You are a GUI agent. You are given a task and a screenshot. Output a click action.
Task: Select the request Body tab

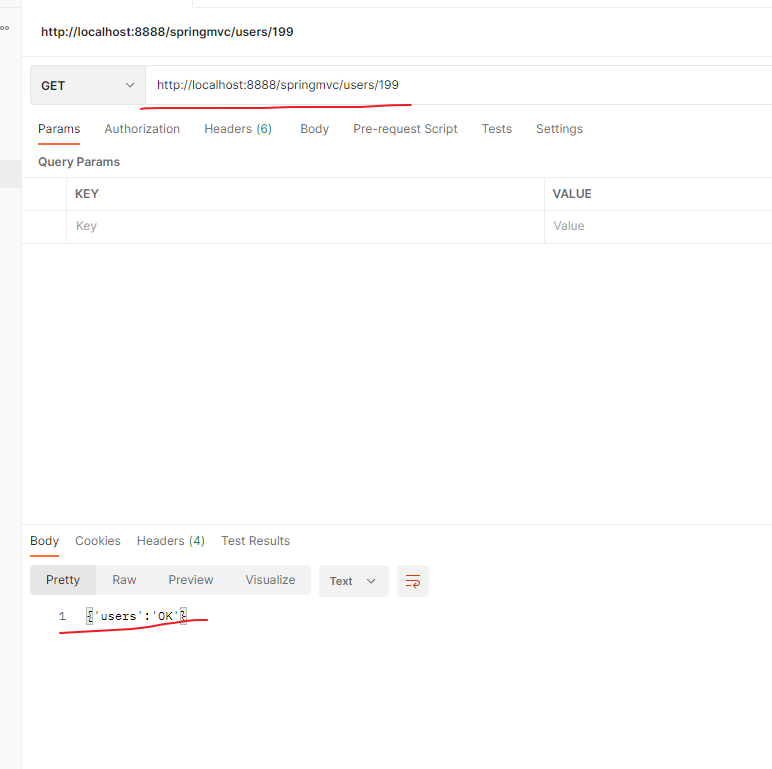(x=314, y=129)
